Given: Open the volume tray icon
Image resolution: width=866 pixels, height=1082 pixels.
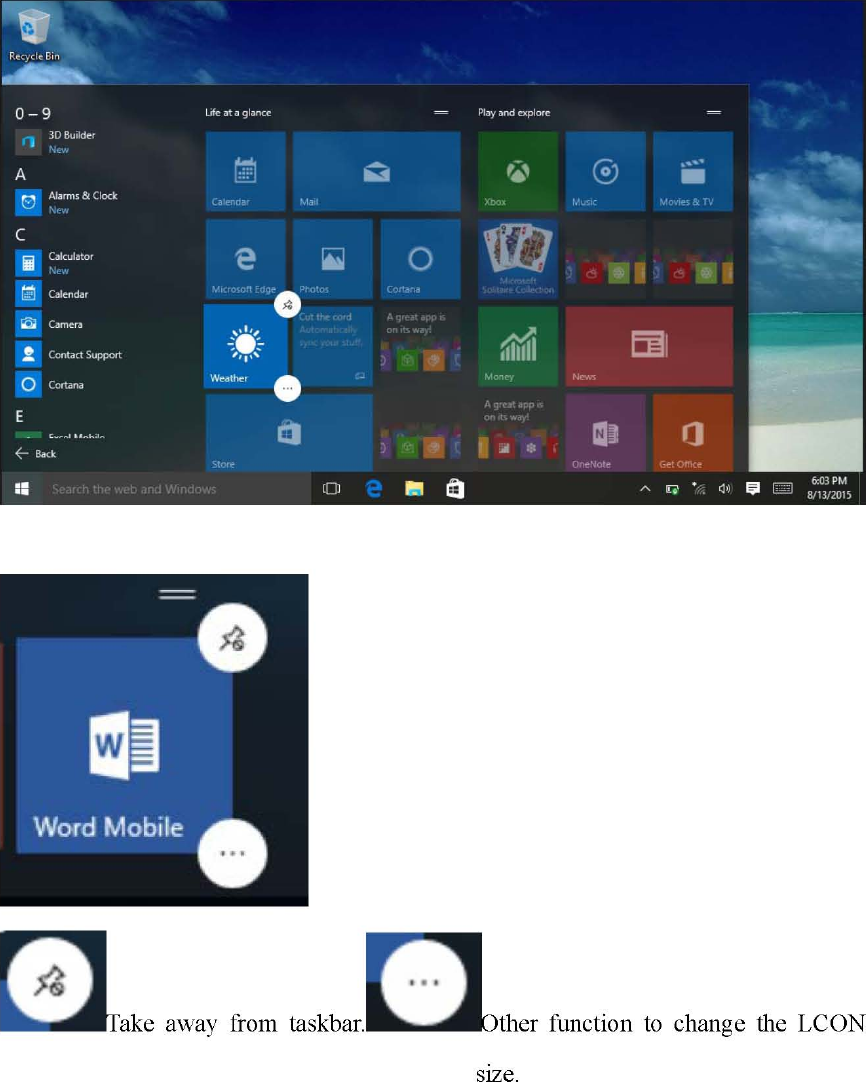Looking at the screenshot, I should 725,489.
